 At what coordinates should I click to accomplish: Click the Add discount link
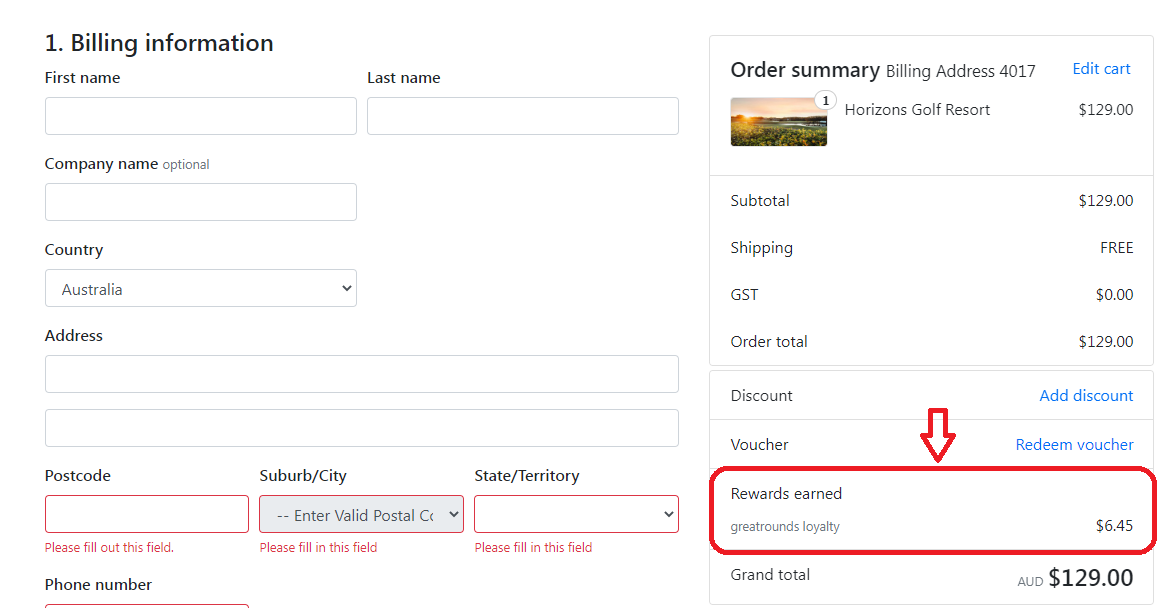pos(1086,396)
